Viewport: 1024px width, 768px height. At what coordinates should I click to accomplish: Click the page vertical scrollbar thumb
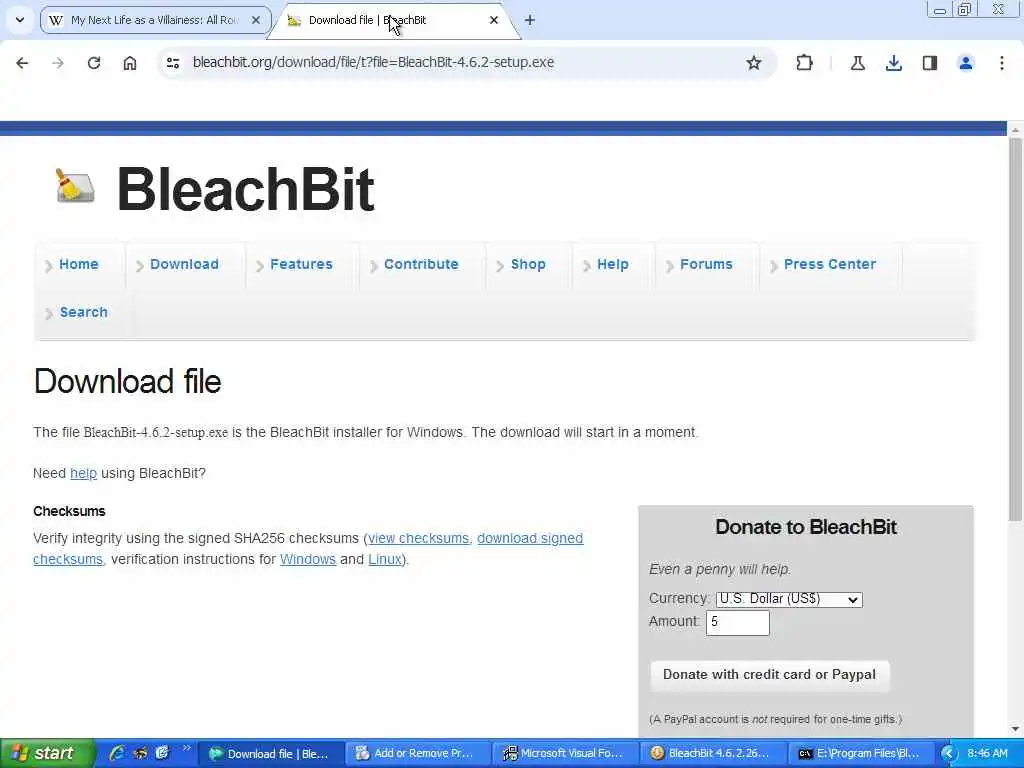pos(1015,330)
